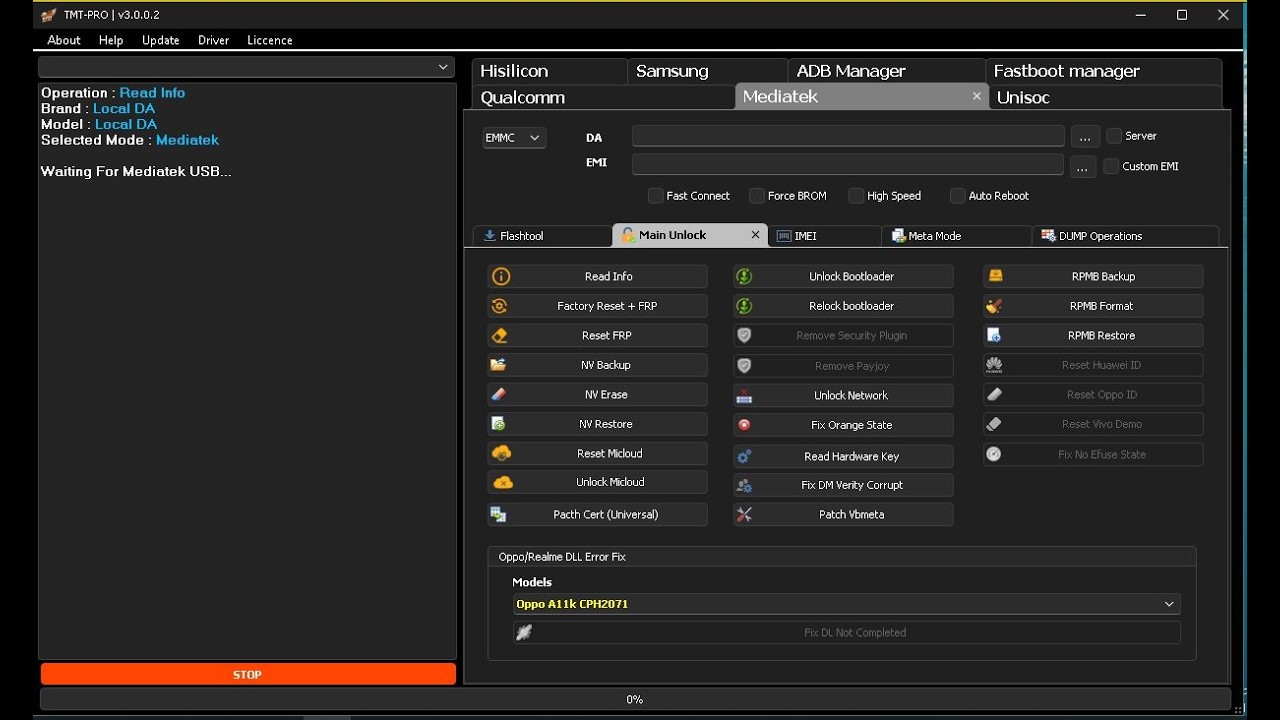Viewport: 1280px width, 720px height.
Task: Open the Driver menu
Action: [x=213, y=40]
